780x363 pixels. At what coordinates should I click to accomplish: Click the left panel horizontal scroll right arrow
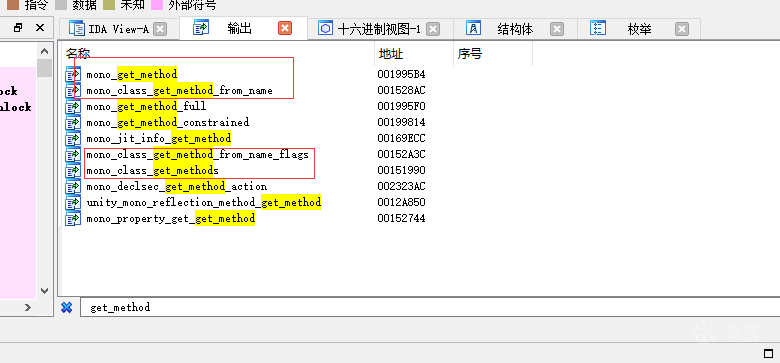(x=28, y=308)
